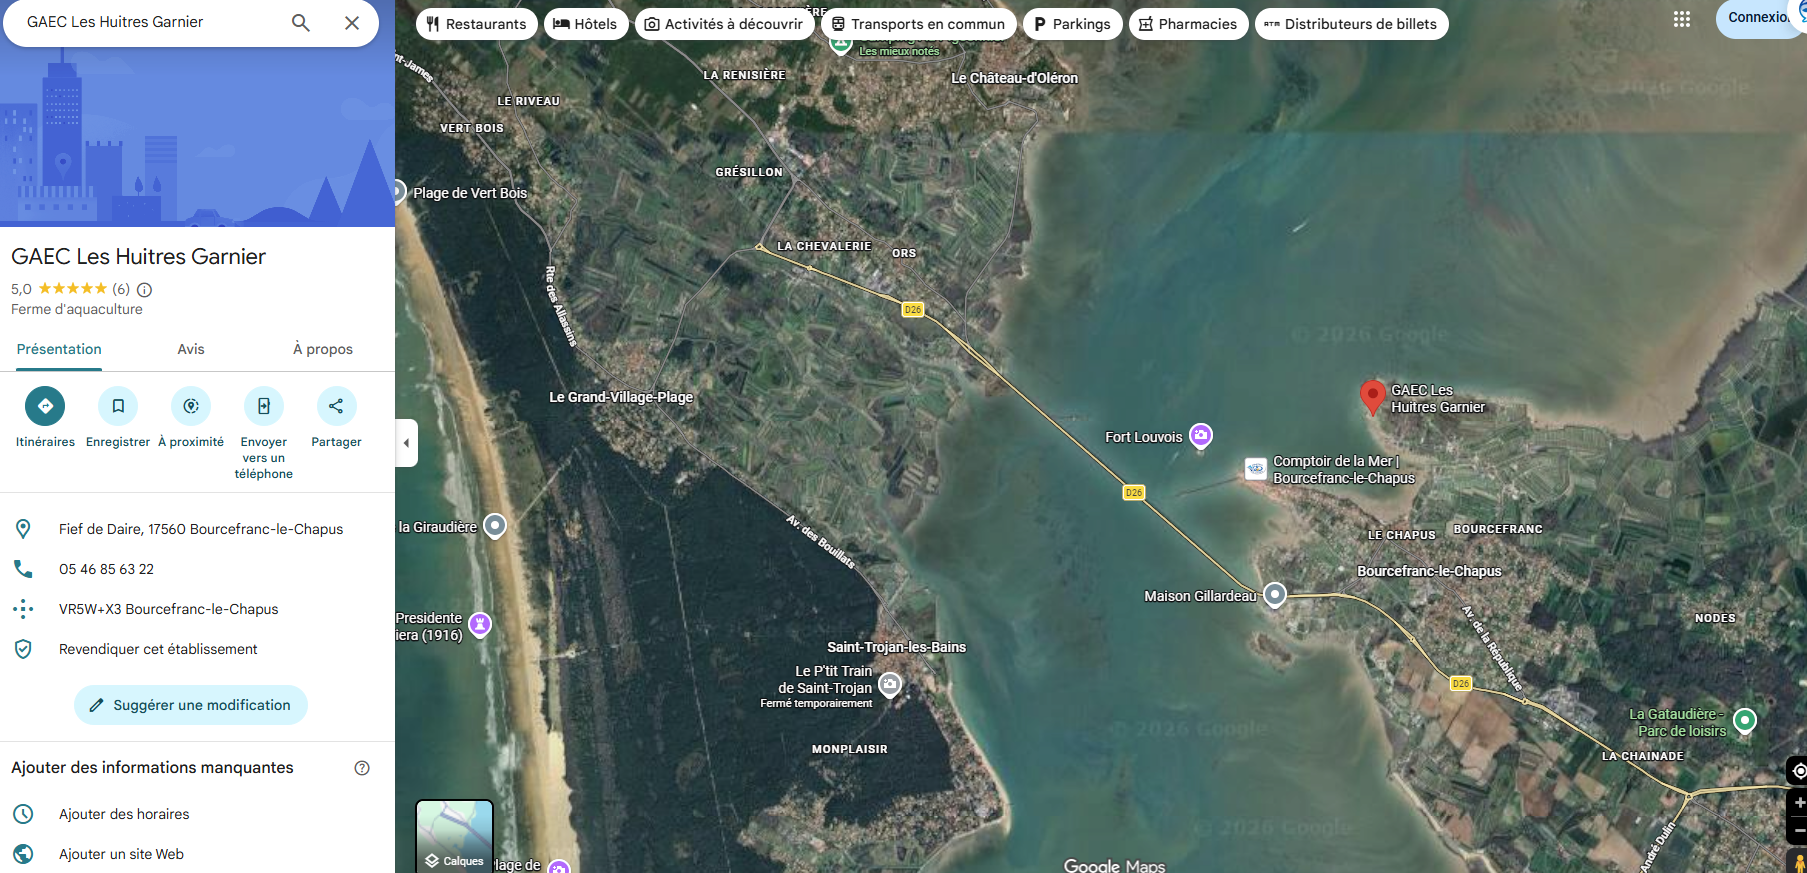Screen dimensions: 1807x873
Task: Click the GAEC Les Huitres Garnier pin
Action: [1372, 396]
